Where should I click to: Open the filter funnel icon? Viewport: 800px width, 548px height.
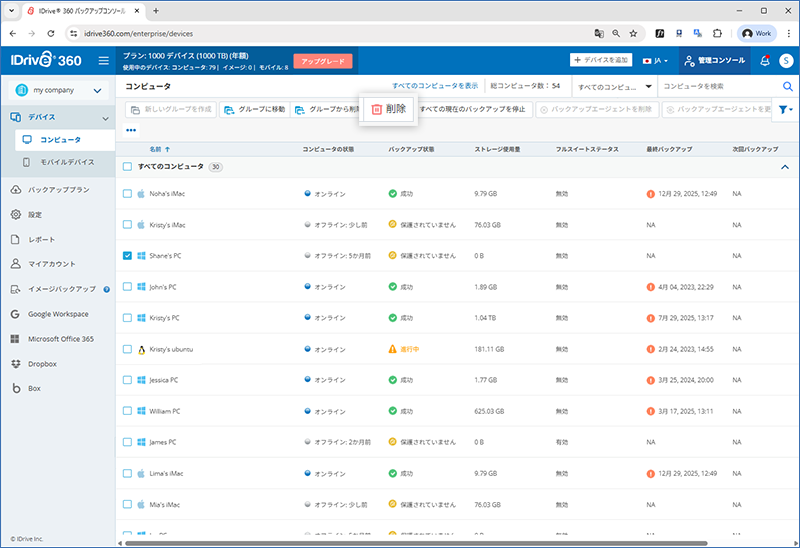782,109
